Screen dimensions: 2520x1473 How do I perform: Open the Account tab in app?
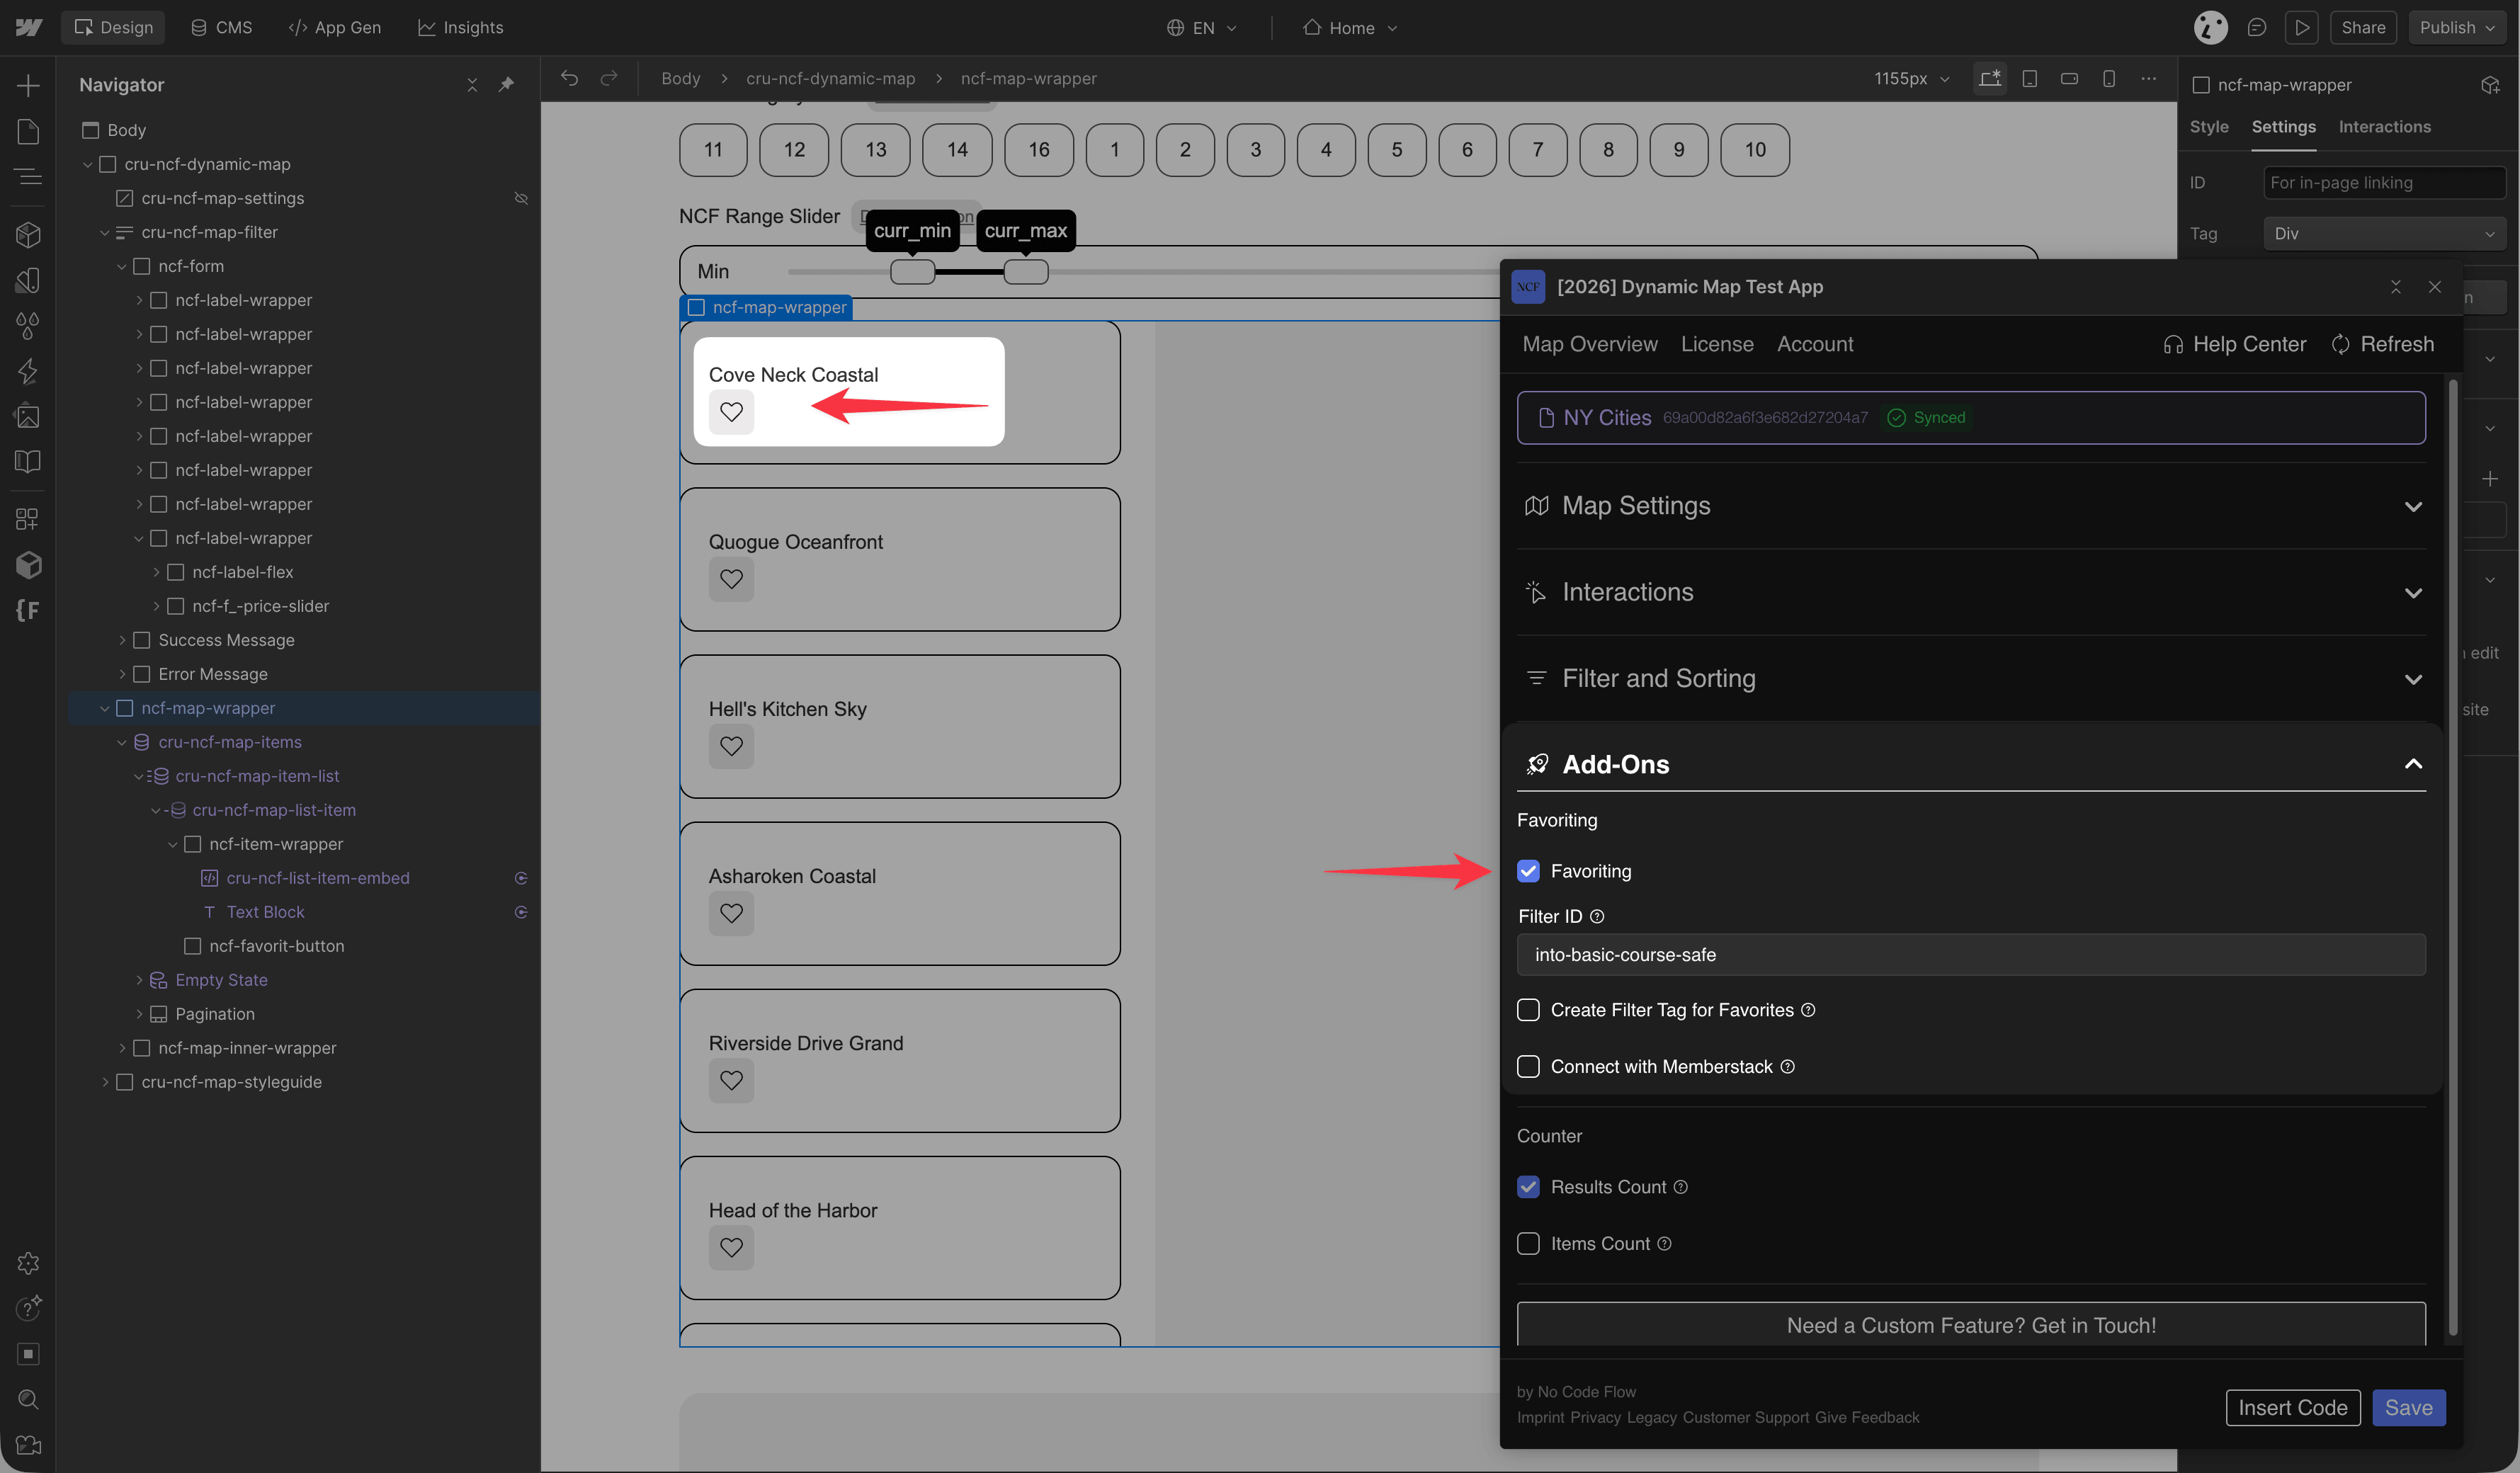tap(1815, 344)
